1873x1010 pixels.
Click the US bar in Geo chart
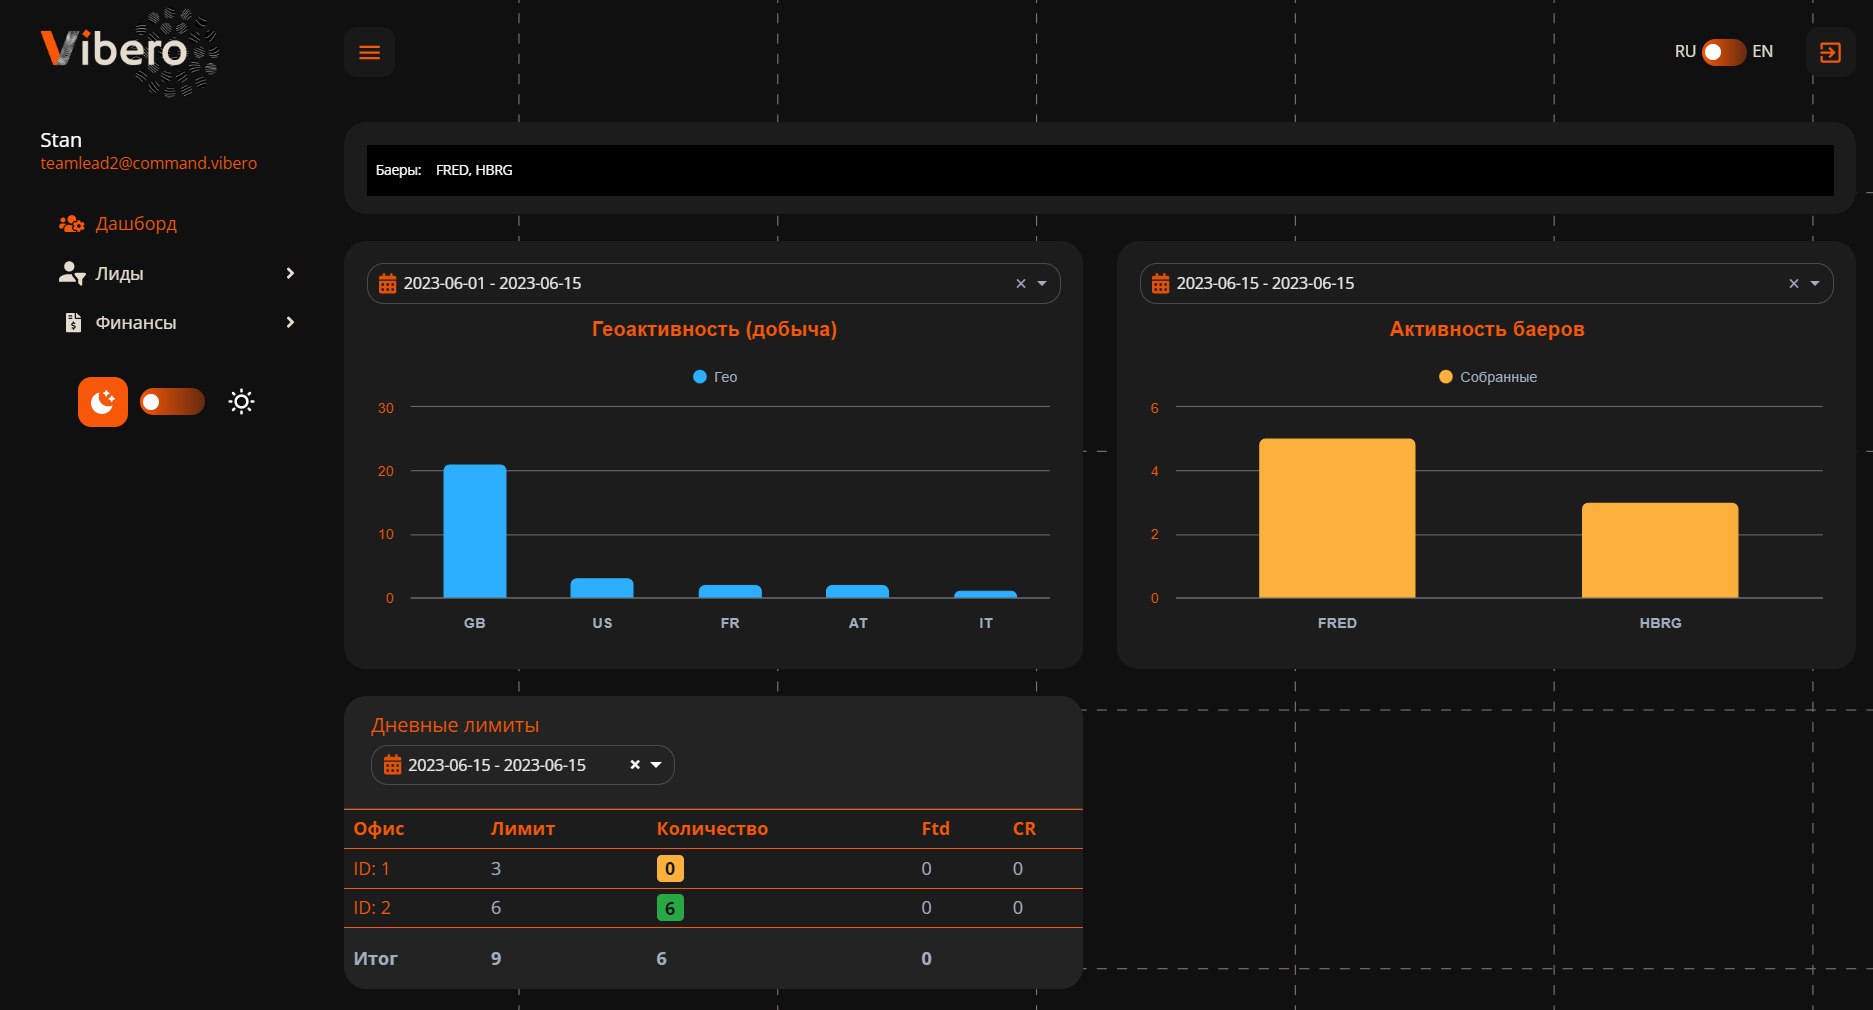[x=602, y=588]
